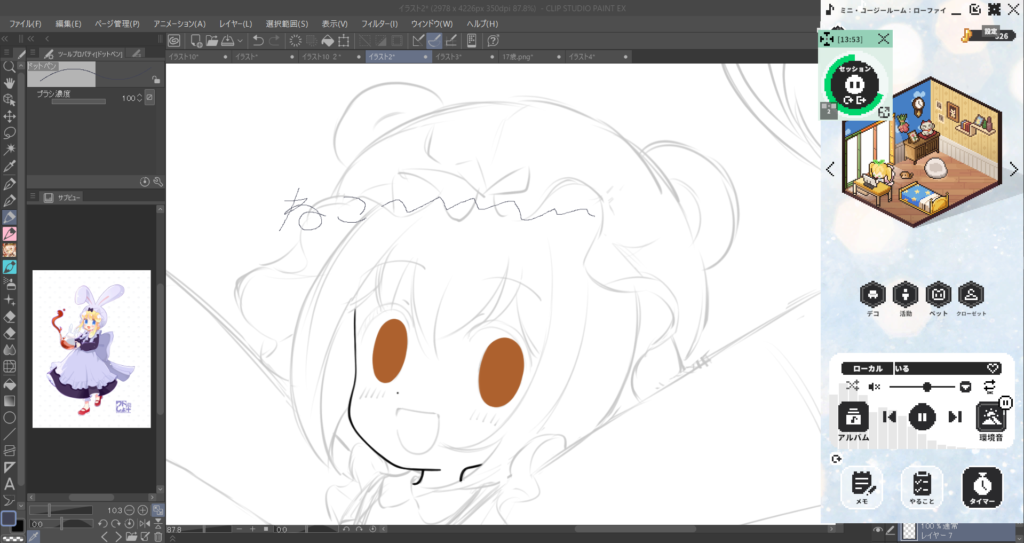Open the デコ (Deco) furniture icon

[x=872, y=294]
